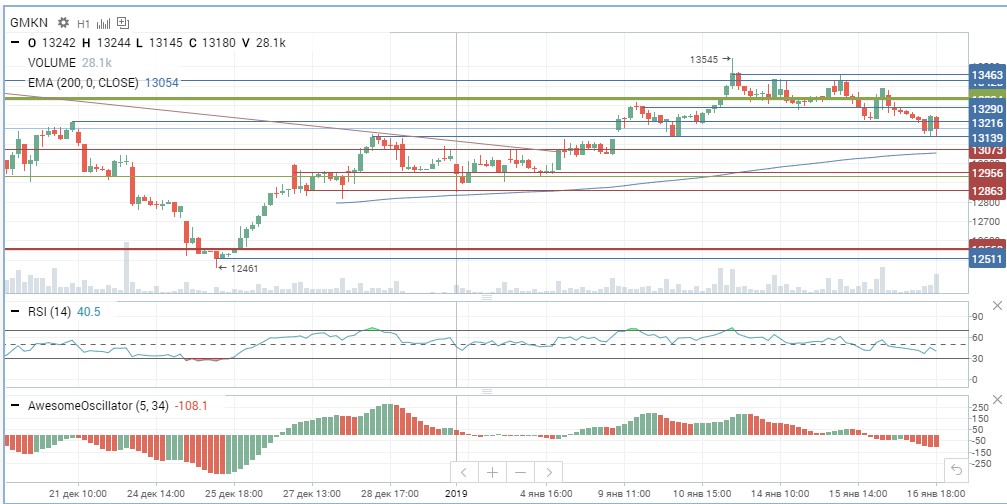Collapse the main chart legend
The width and height of the screenshot is (1007, 504).
[15, 43]
